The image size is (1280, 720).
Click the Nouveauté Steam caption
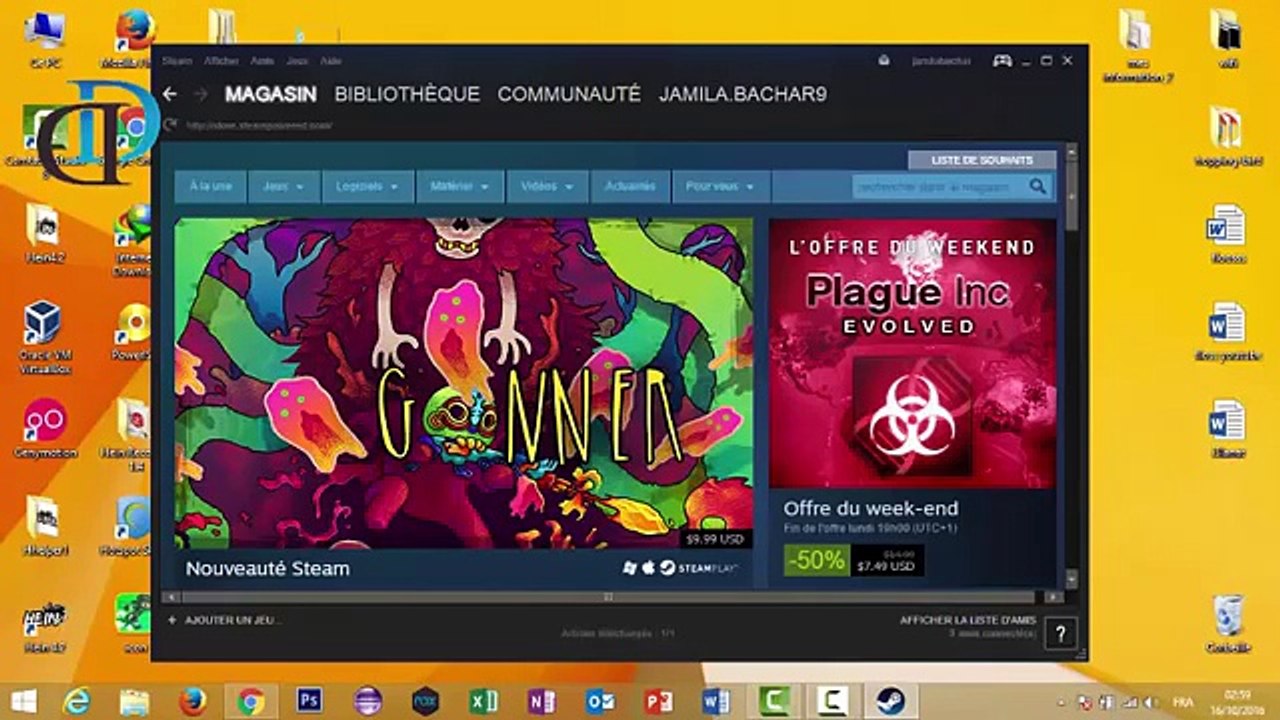click(268, 568)
